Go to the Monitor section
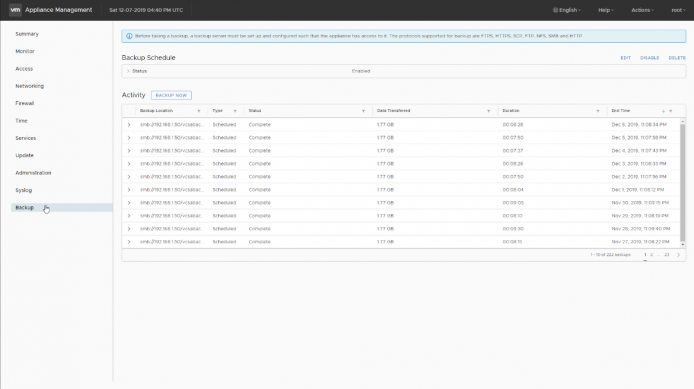 25,51
